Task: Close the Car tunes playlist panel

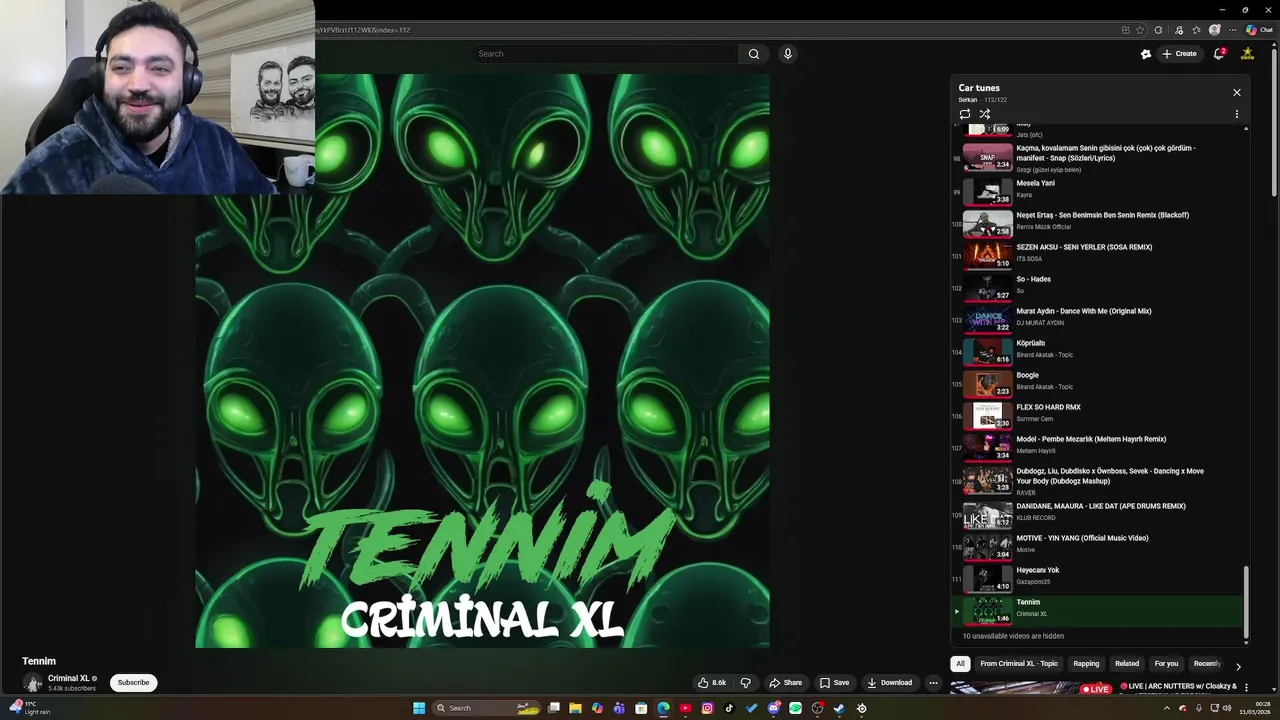Action: (x=1237, y=92)
